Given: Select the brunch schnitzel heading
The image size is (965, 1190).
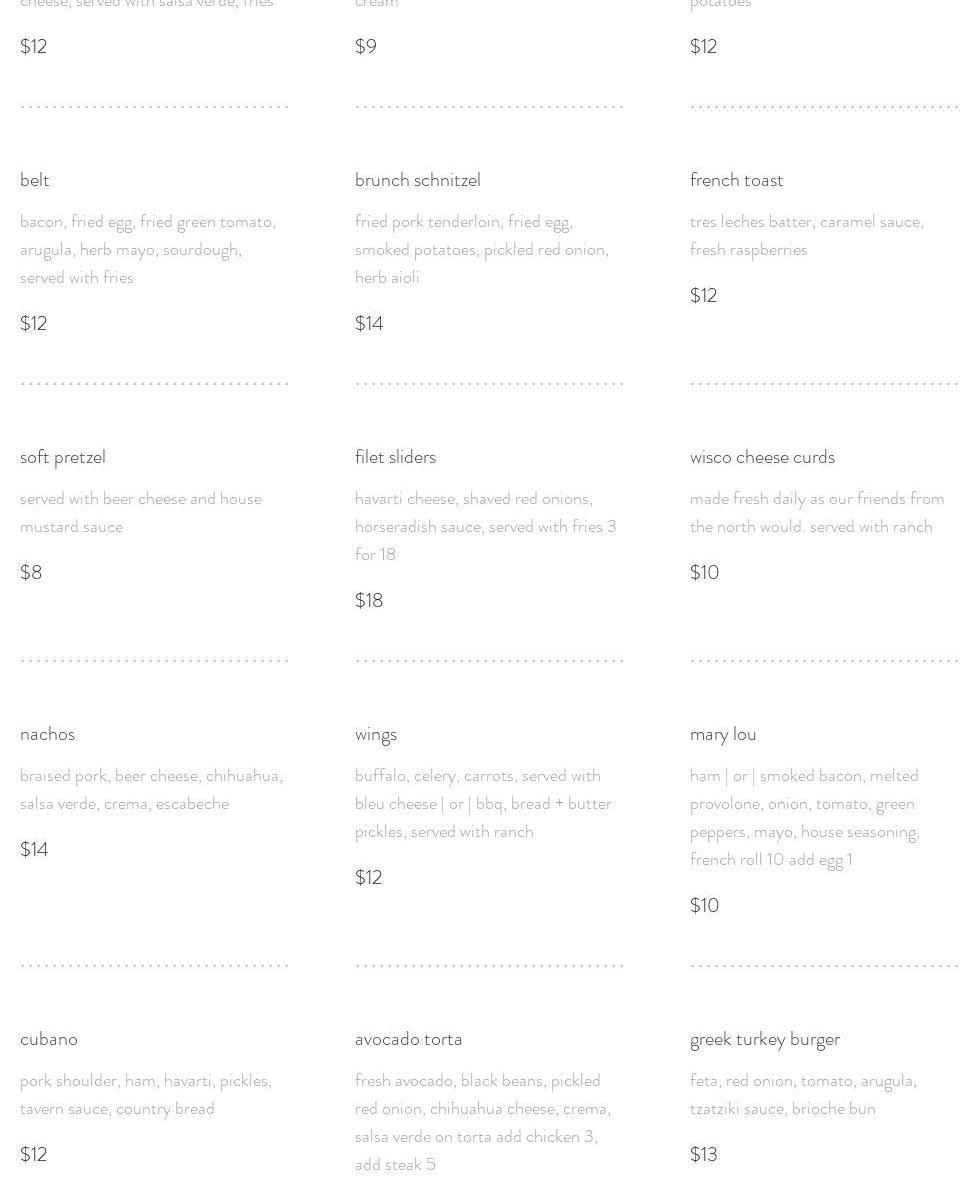Looking at the screenshot, I should 417,180.
